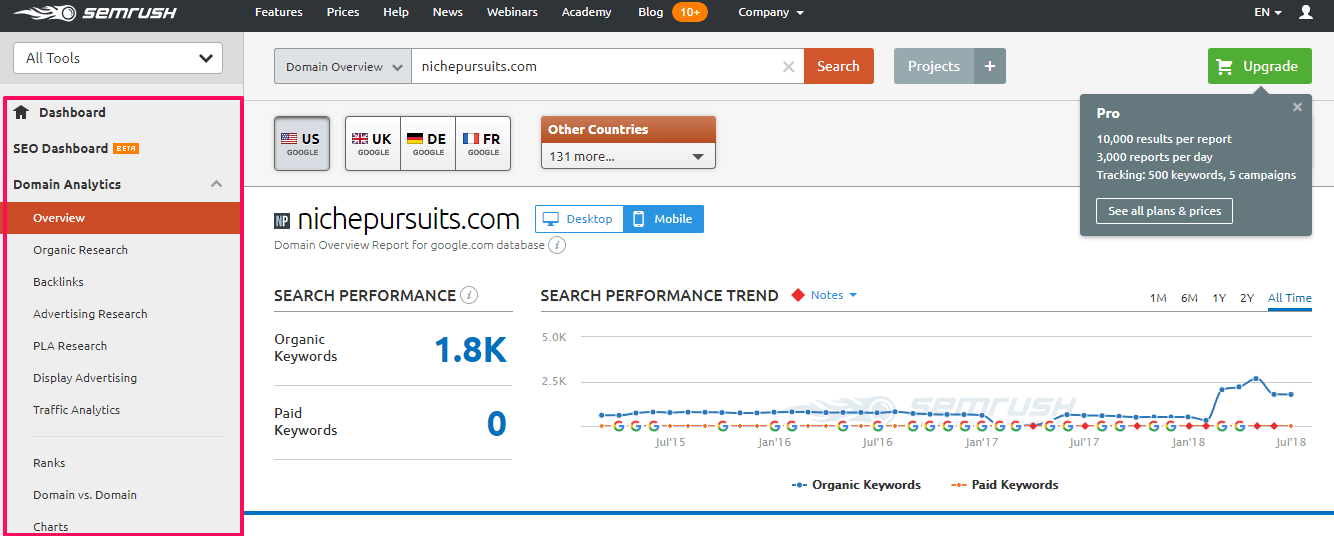Click the plus button beside Projects
Image resolution: width=1334 pixels, height=536 pixels.
pos(990,66)
